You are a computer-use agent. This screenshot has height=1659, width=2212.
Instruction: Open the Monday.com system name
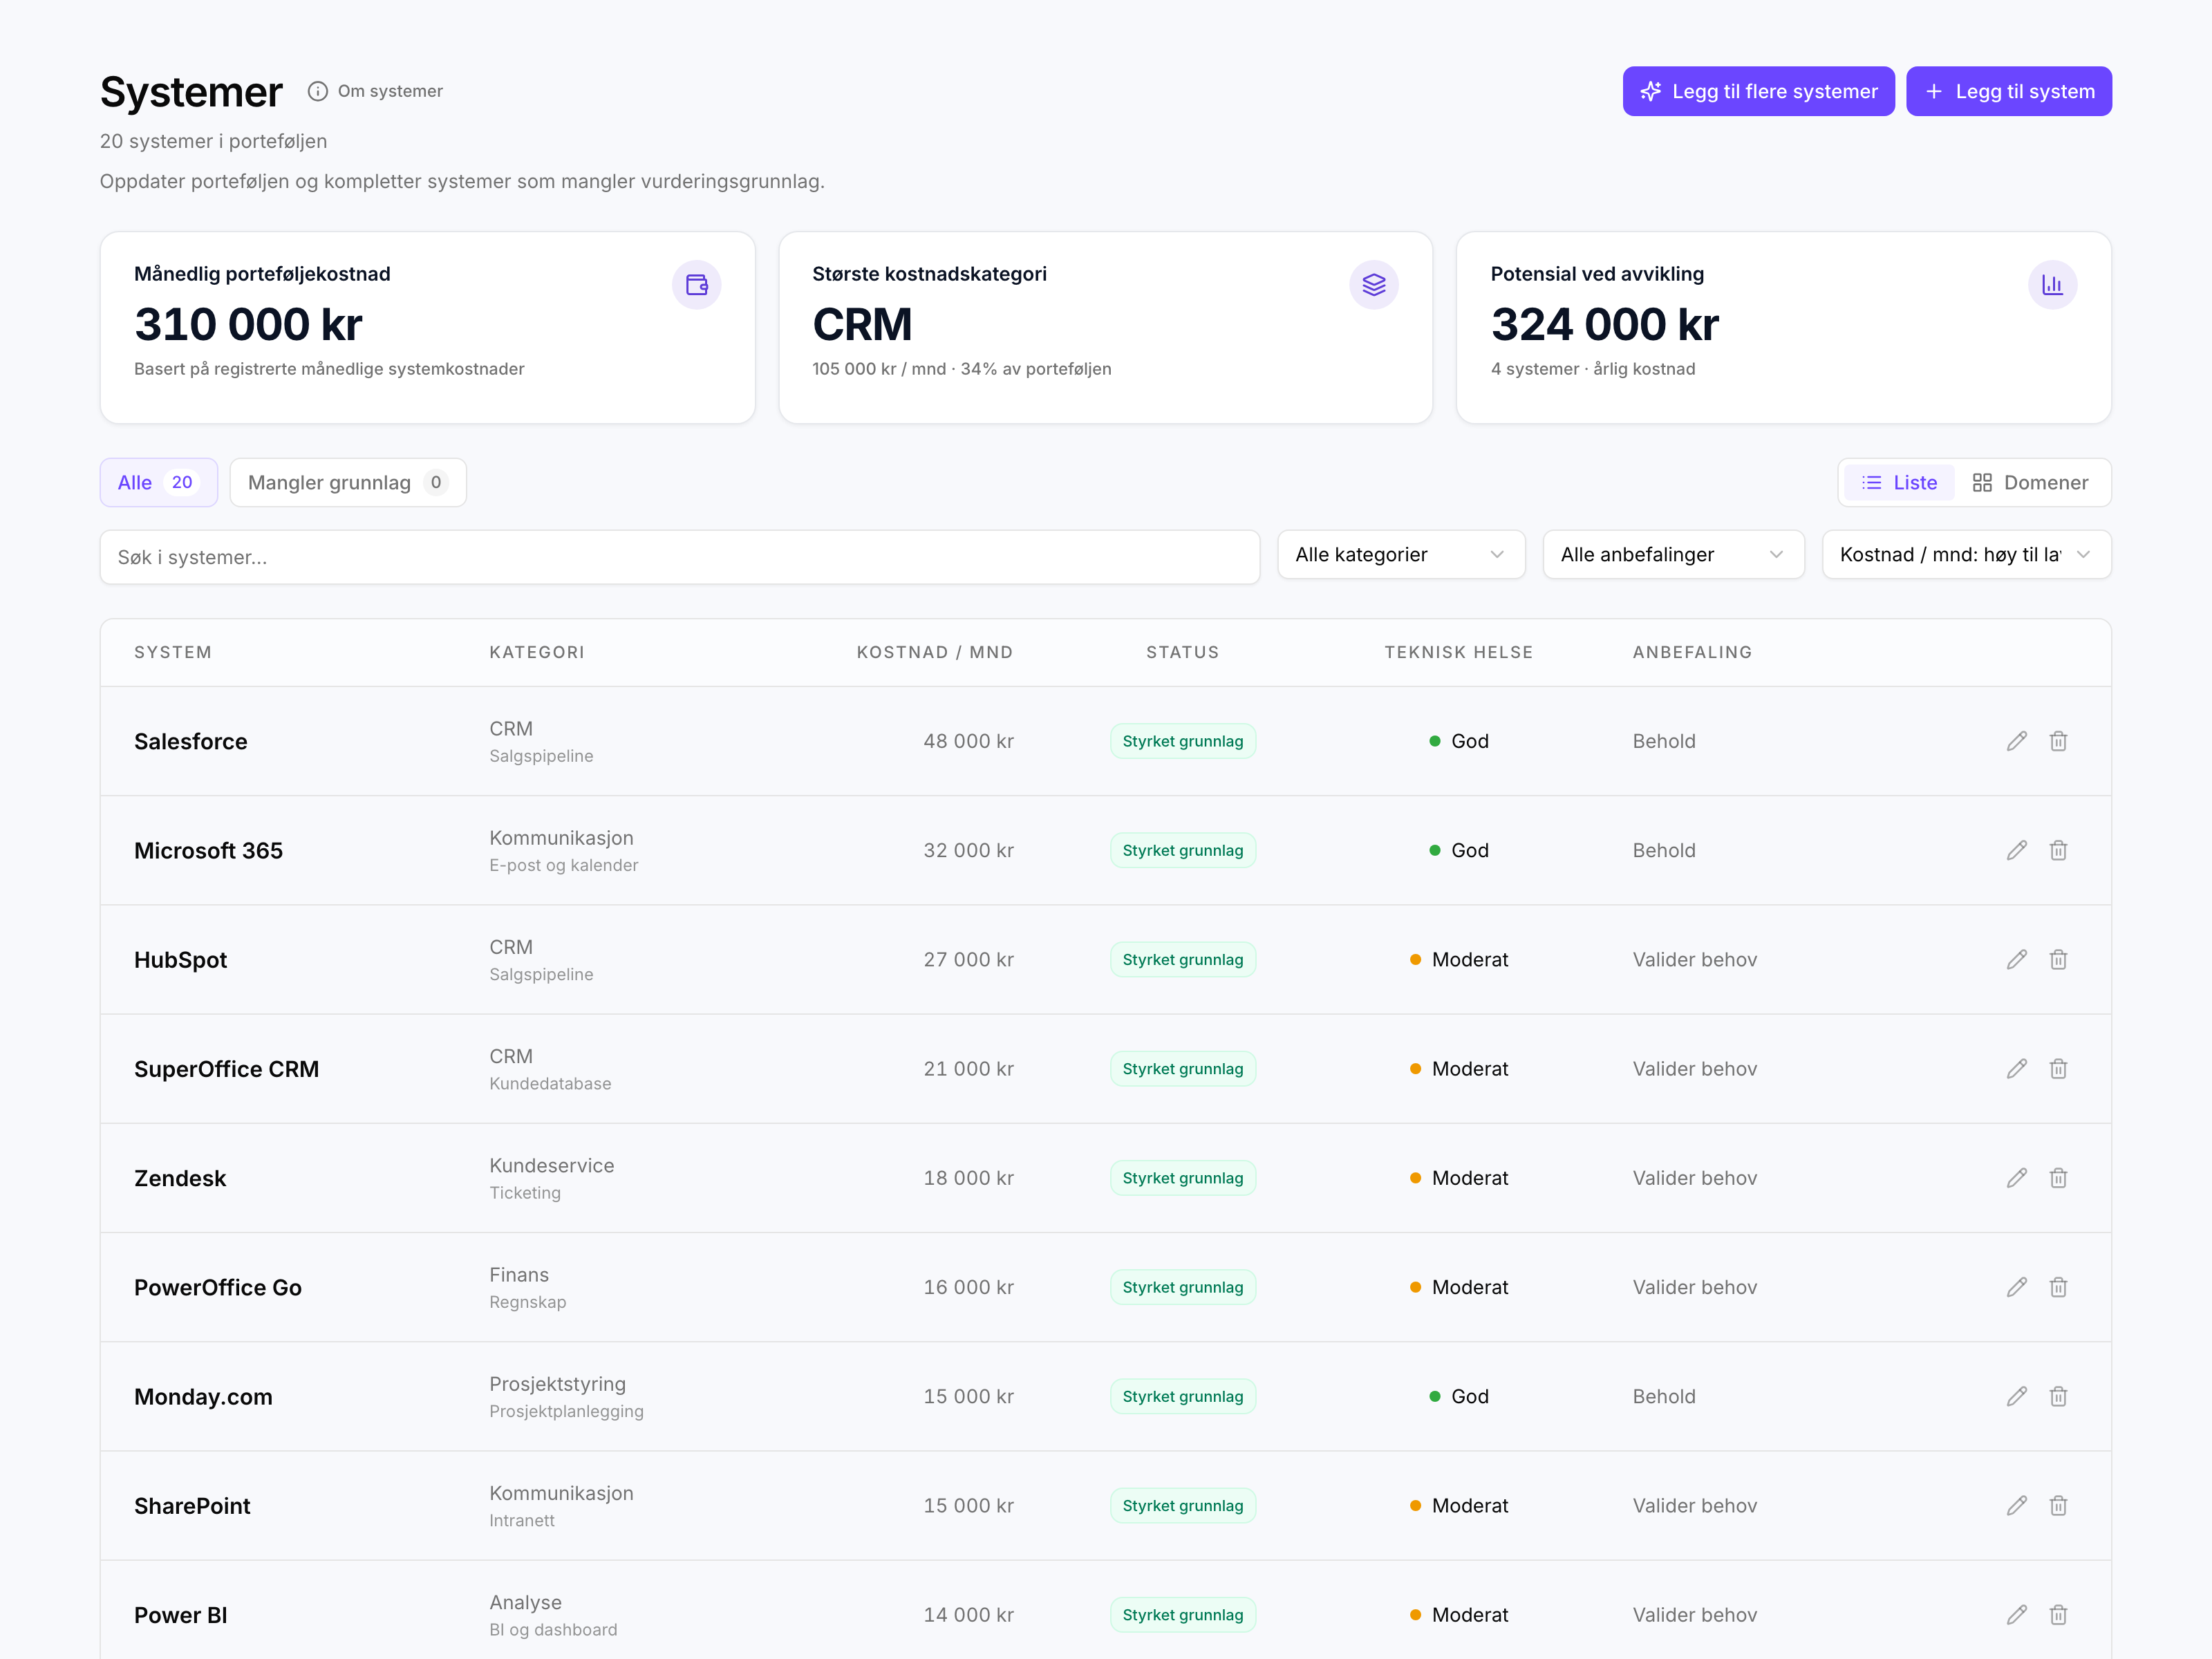click(x=203, y=1396)
